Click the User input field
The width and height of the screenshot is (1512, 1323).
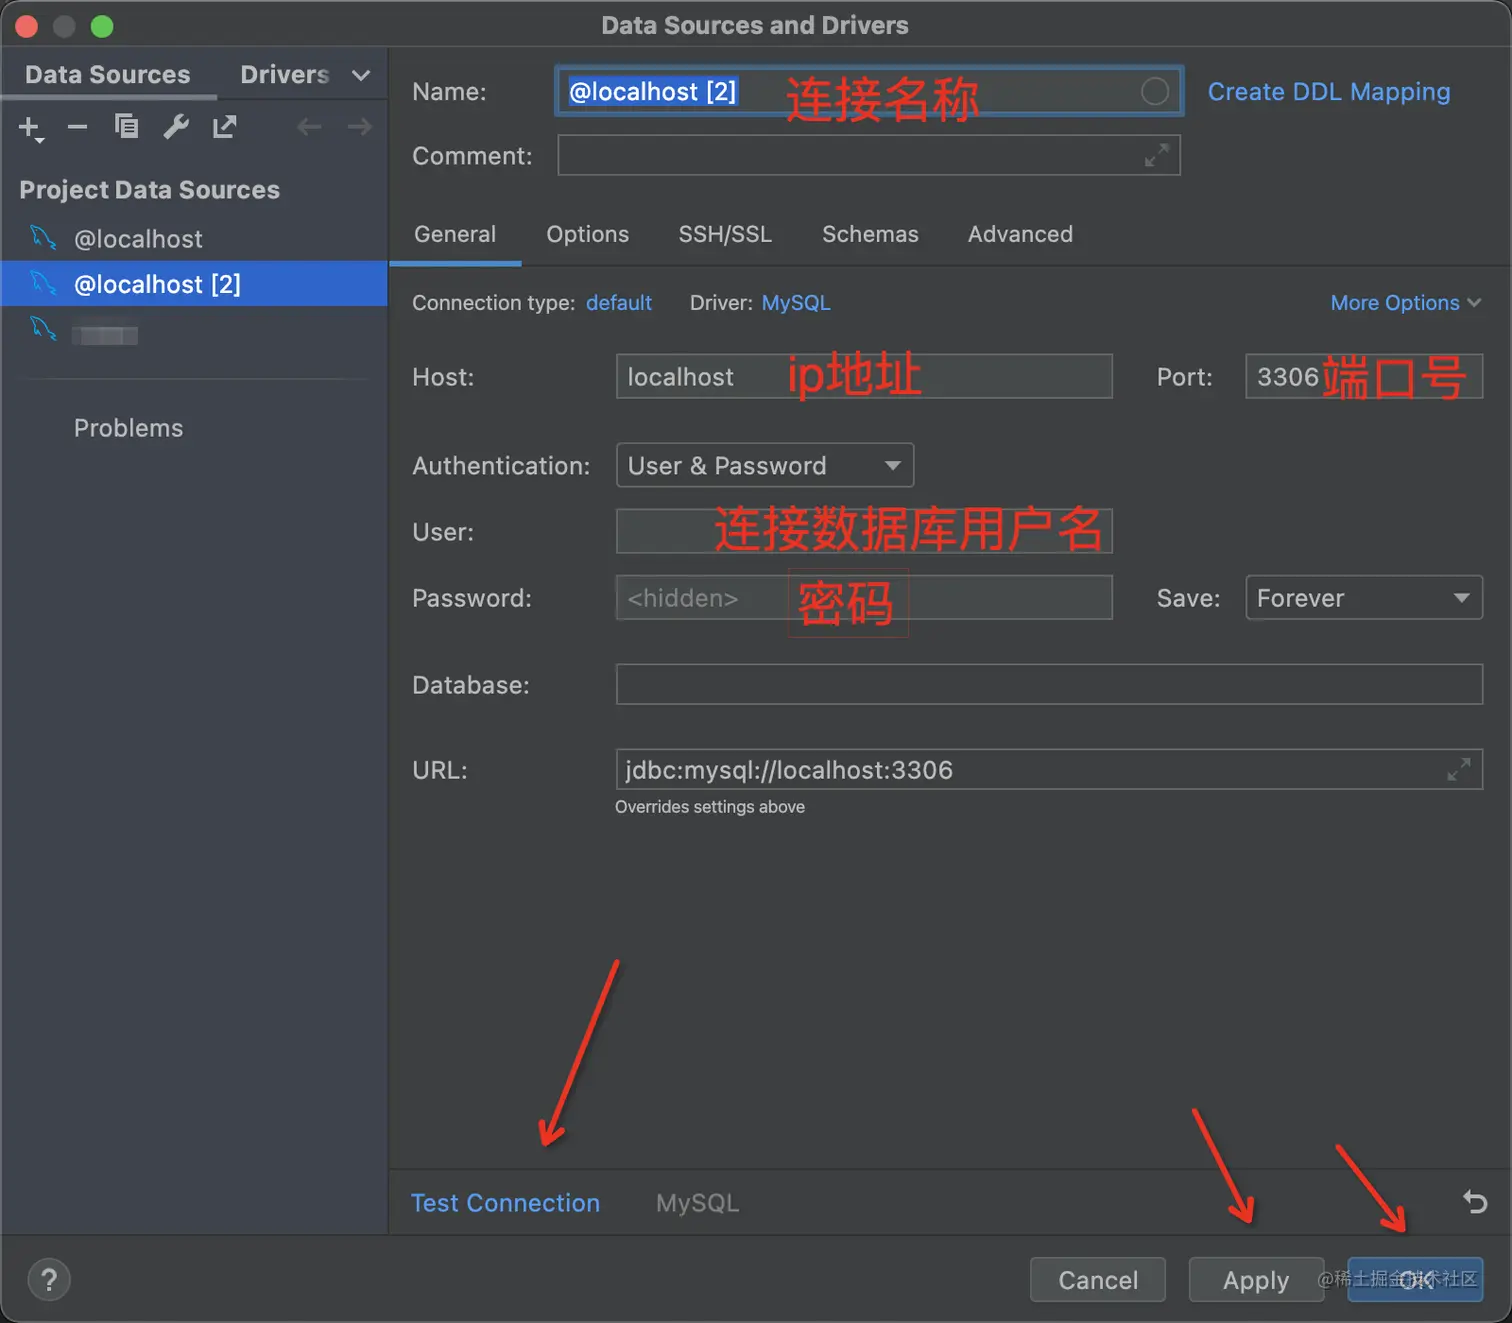[864, 531]
